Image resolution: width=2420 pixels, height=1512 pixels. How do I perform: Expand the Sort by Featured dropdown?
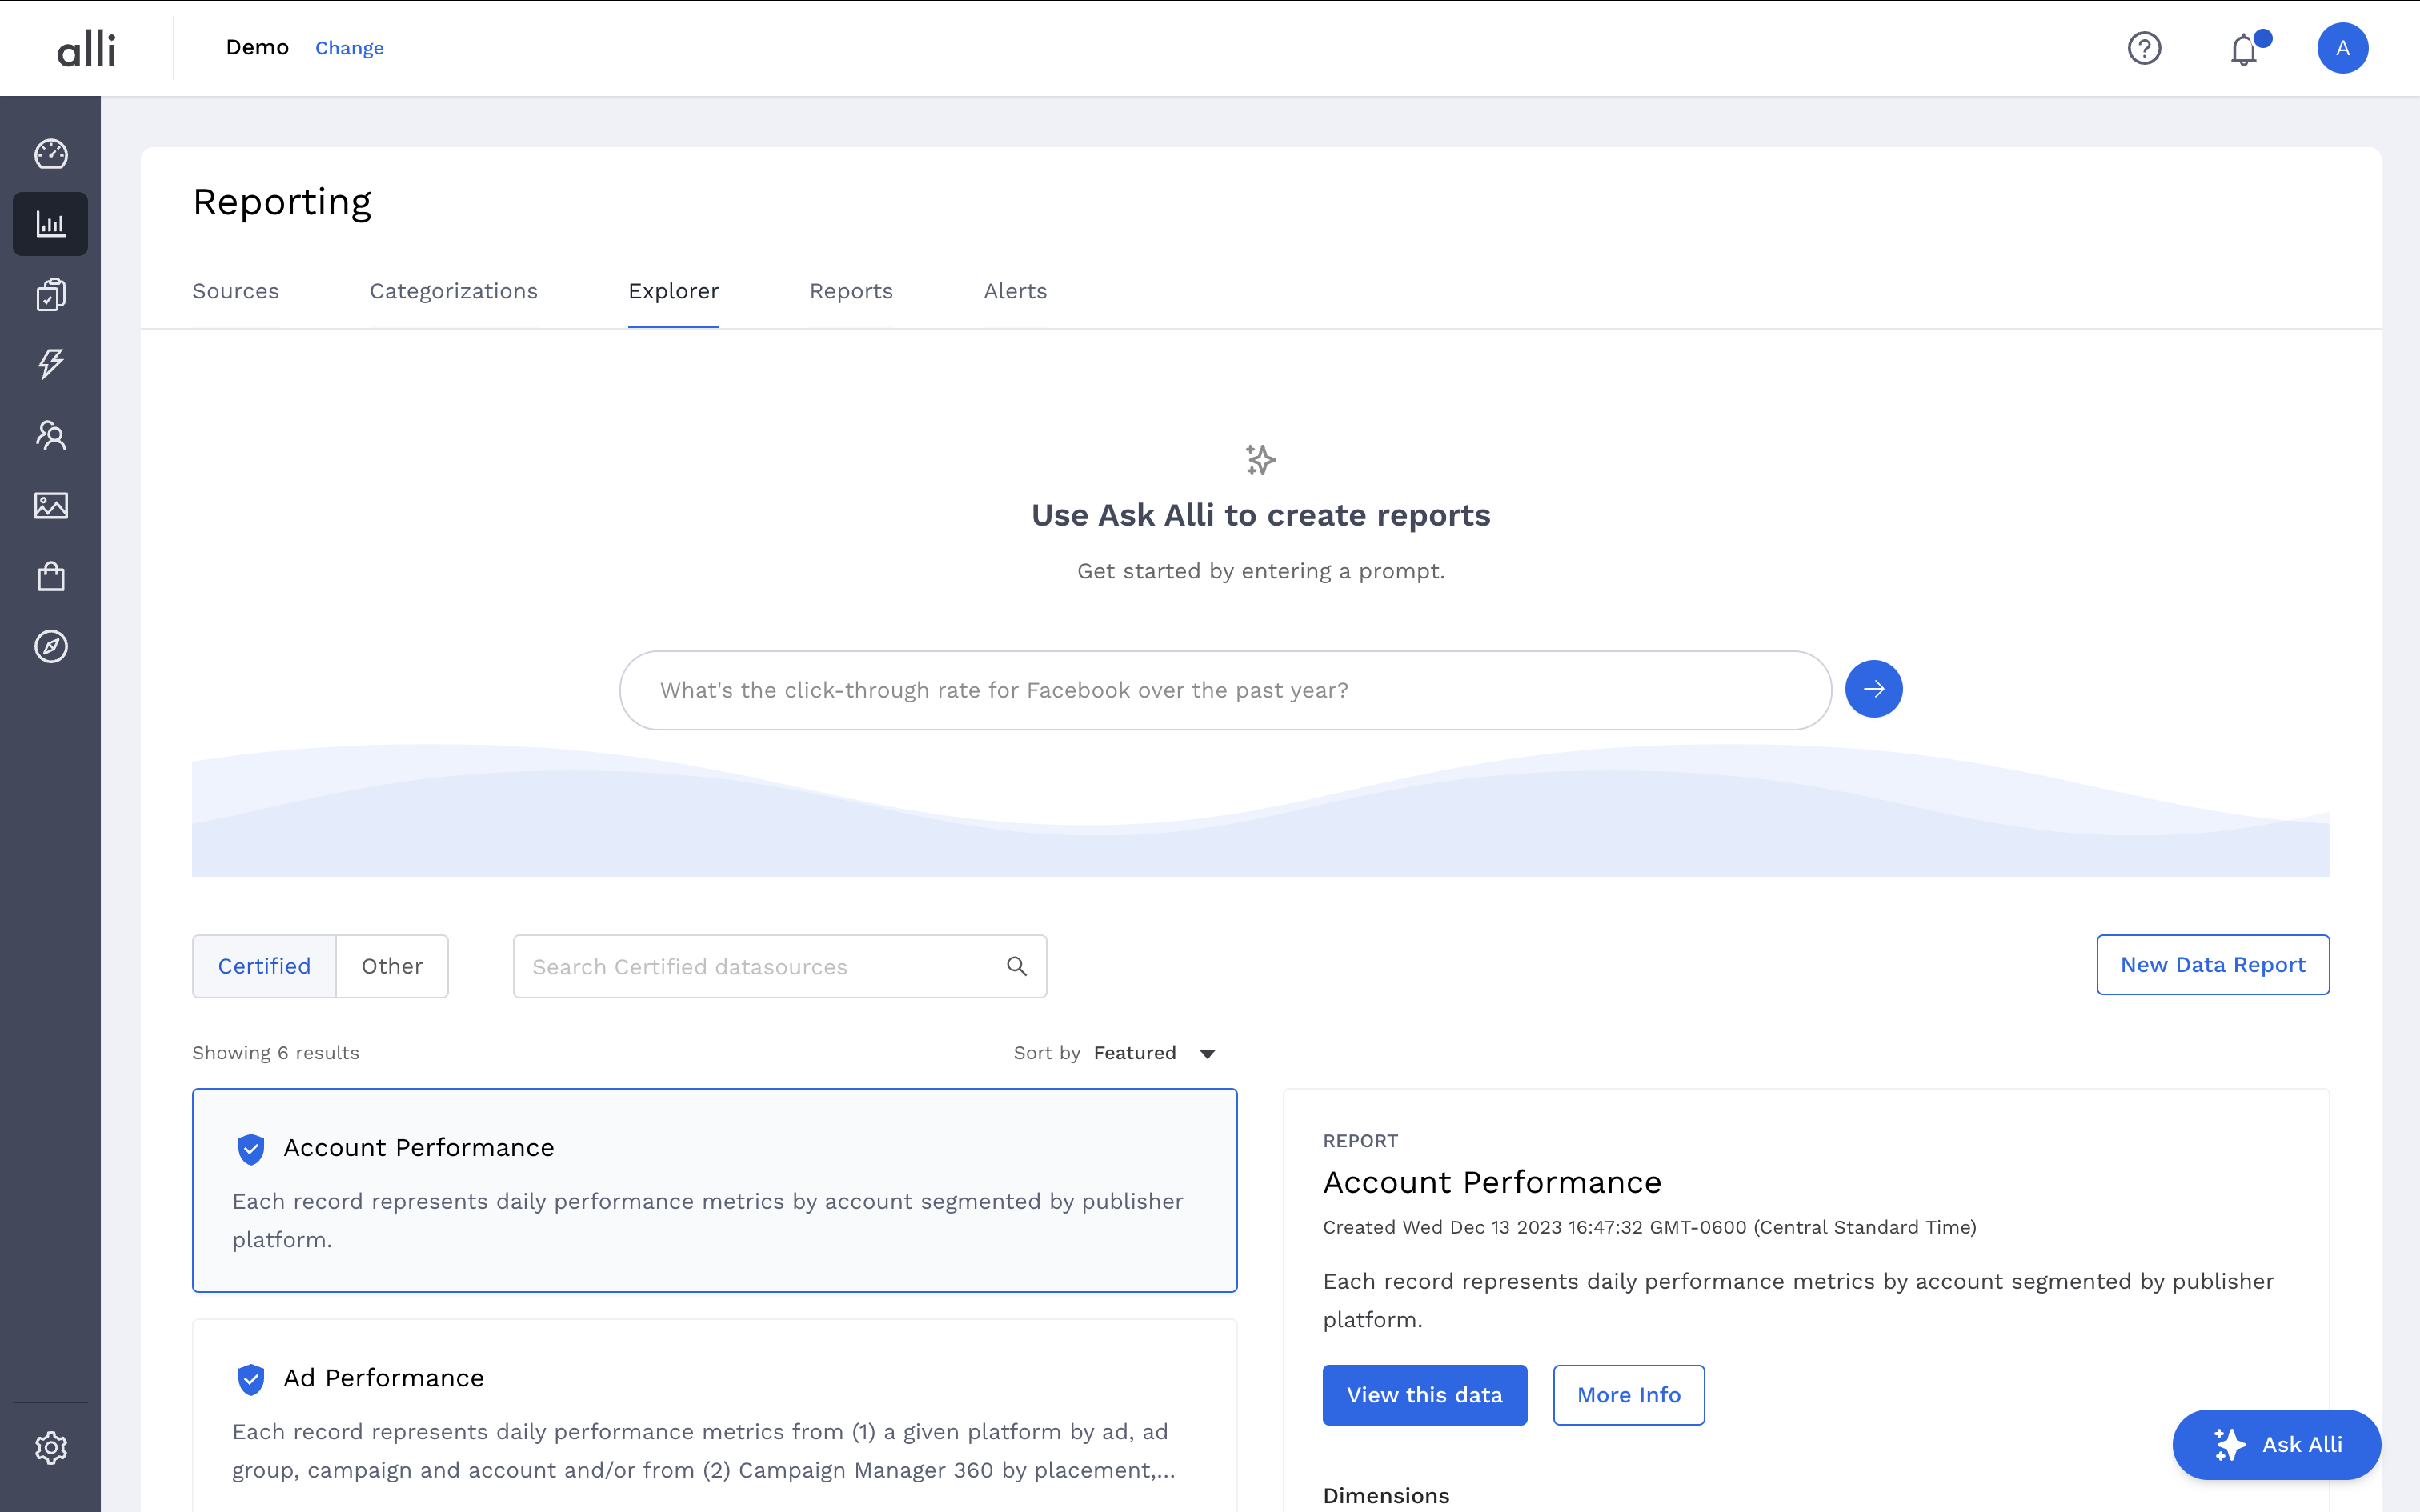click(x=1153, y=1053)
